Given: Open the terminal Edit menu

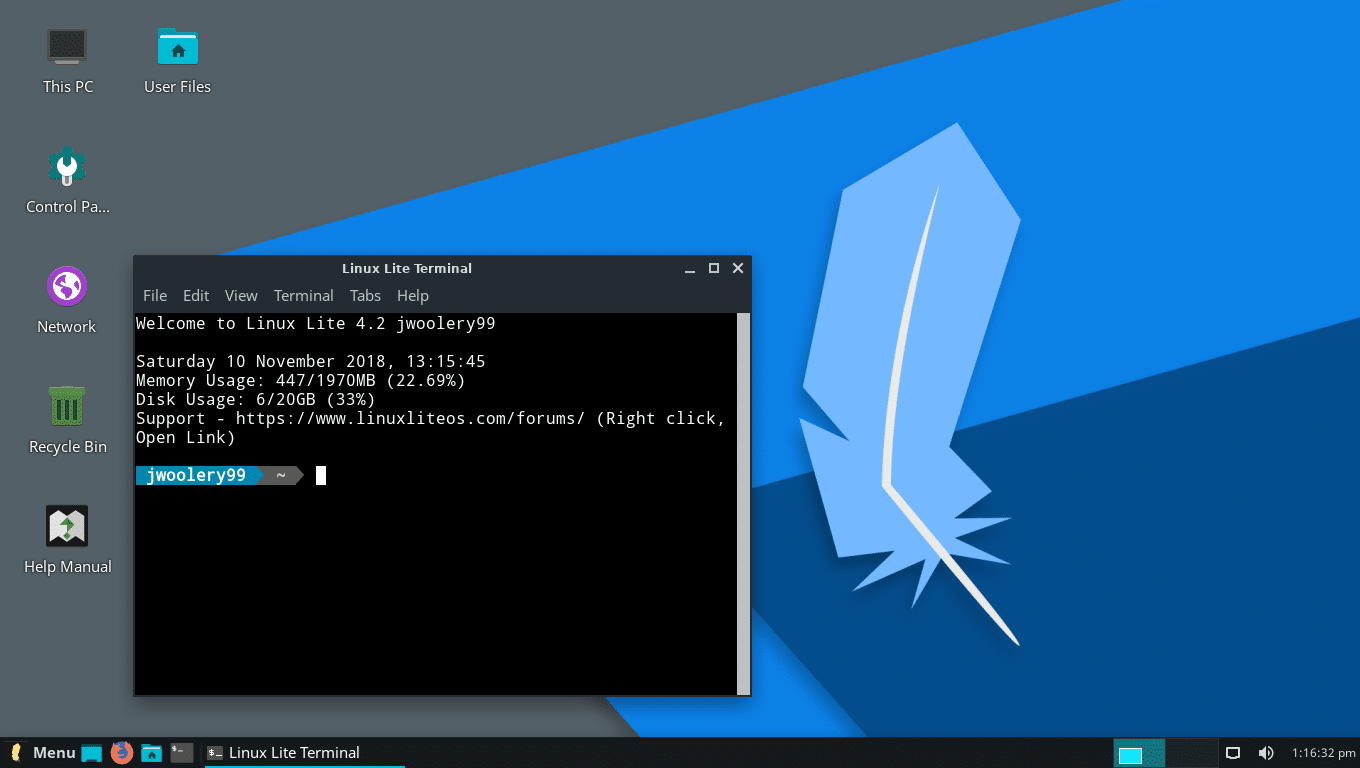Looking at the screenshot, I should [196, 296].
